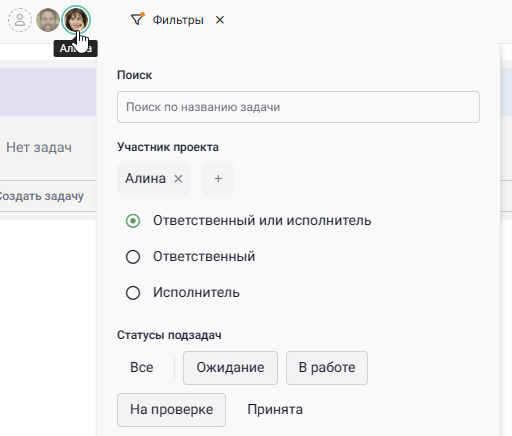
Task: Click Alina's highlighted avatar
Action: point(76,20)
